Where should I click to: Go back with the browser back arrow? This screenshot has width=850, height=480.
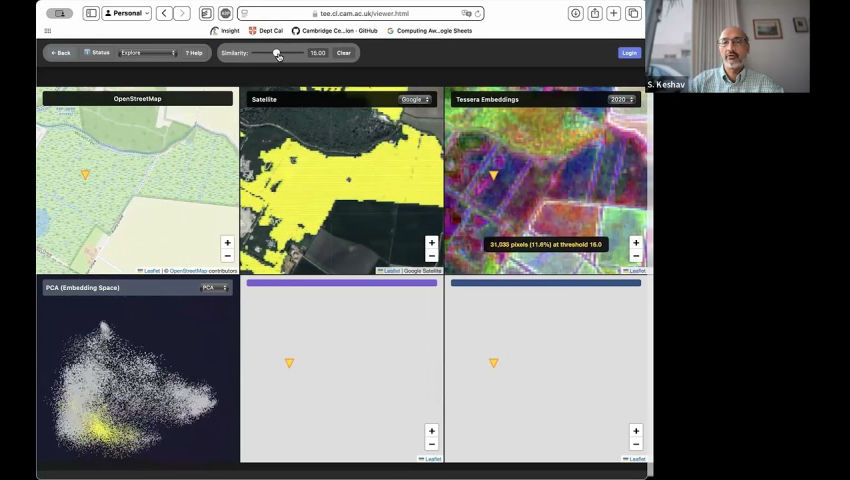[x=164, y=14]
